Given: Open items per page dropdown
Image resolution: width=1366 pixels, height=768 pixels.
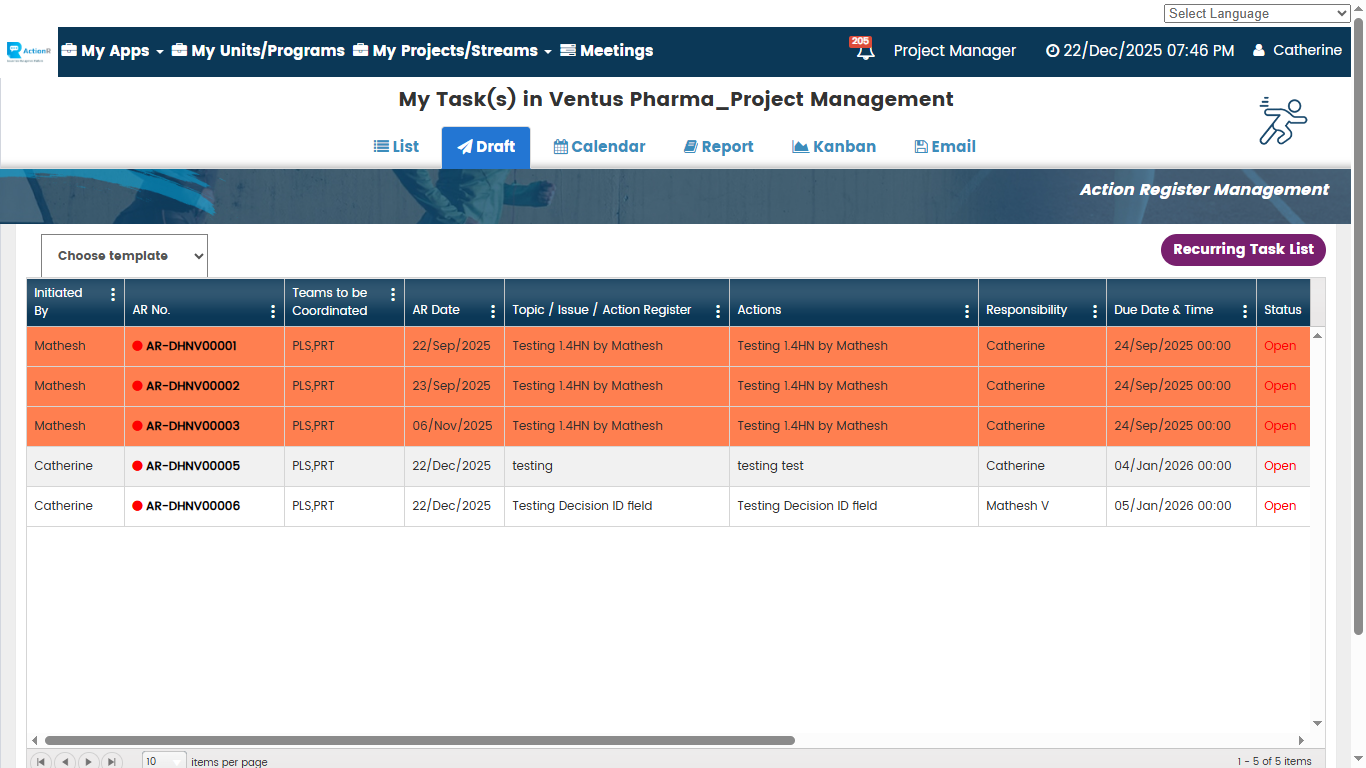Looking at the screenshot, I should point(164,761).
